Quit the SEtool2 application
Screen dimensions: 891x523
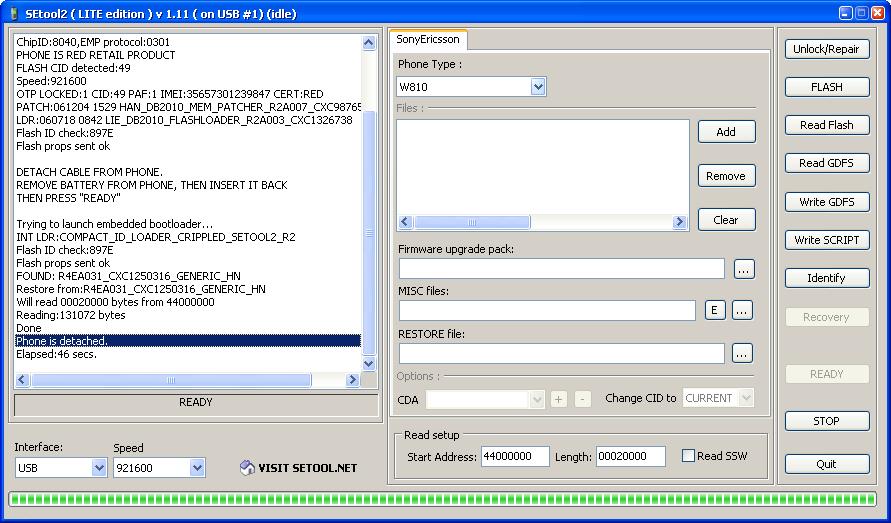click(x=827, y=464)
